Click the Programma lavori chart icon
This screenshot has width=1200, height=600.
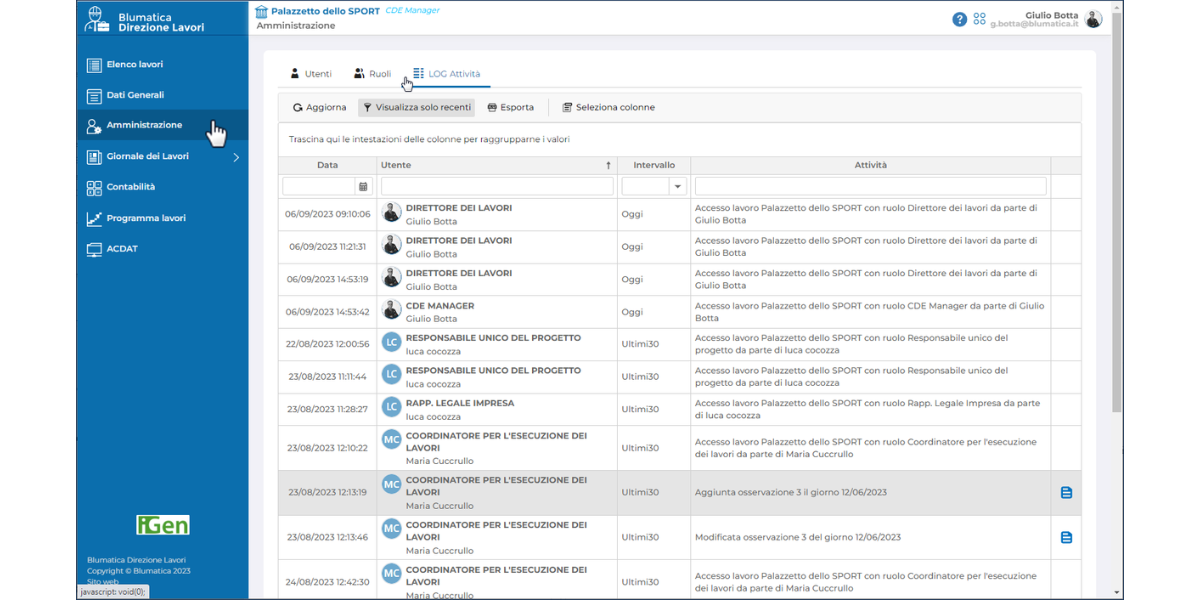tap(94, 219)
